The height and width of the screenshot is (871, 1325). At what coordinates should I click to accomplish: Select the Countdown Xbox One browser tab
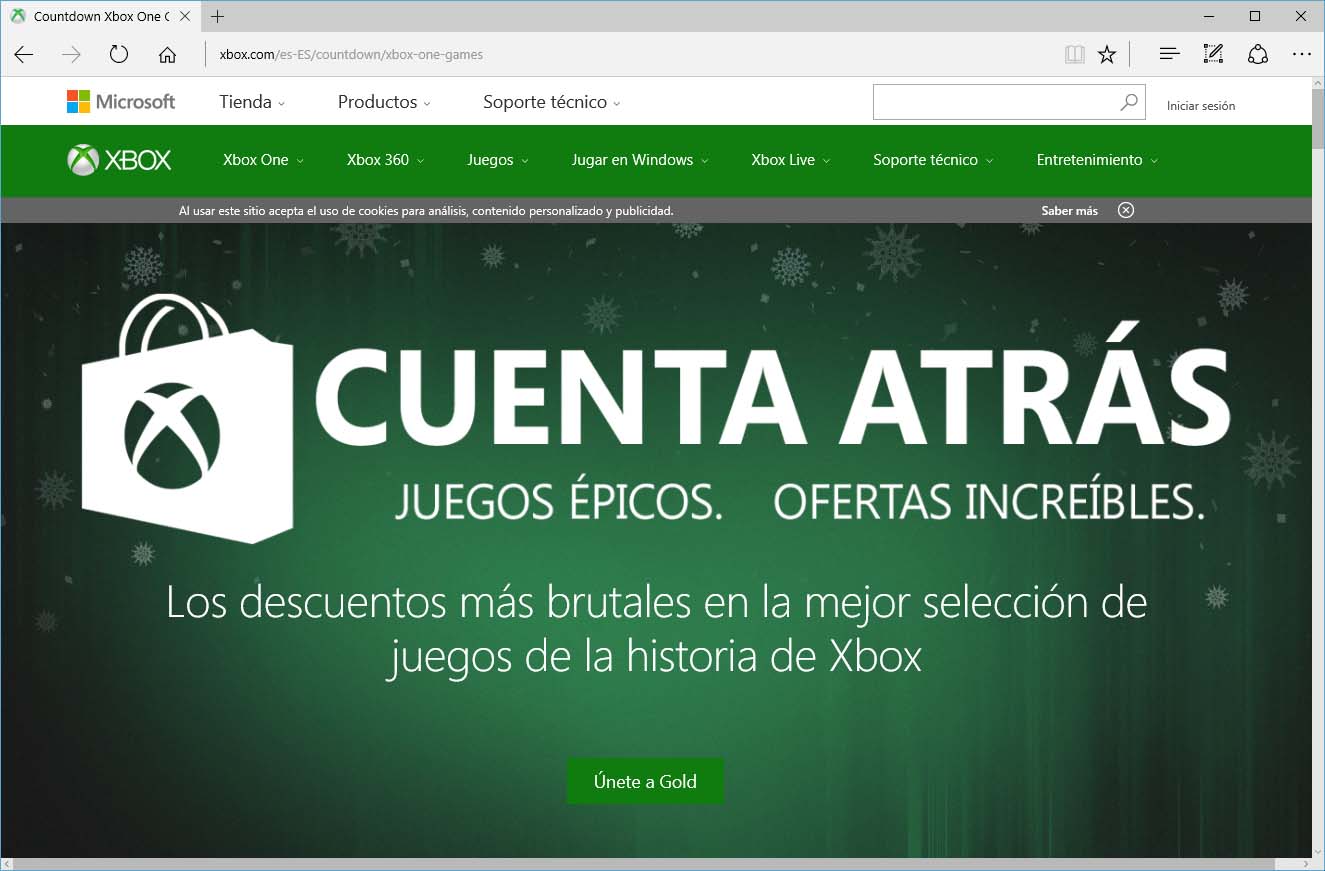100,16
